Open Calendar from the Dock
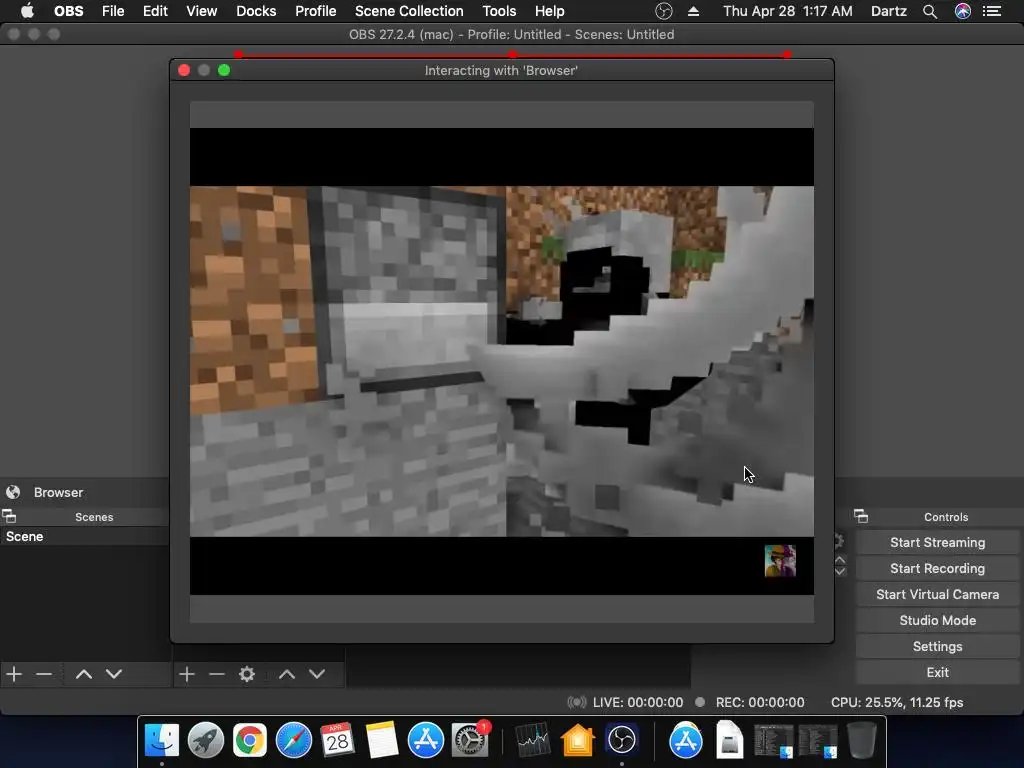The width and height of the screenshot is (1024, 768). pyautogui.click(x=338, y=740)
